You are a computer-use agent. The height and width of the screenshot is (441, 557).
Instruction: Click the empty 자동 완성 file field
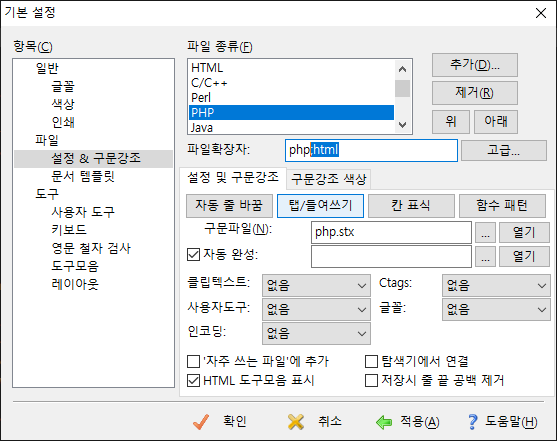(391, 256)
